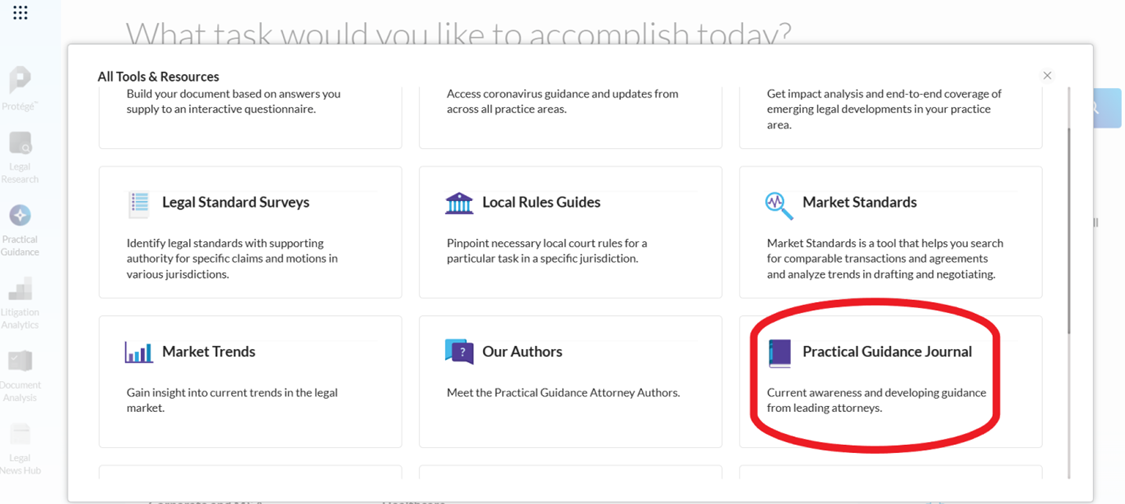Open the app launcher grid icon
This screenshot has width=1125, height=504.
(x=20, y=12)
